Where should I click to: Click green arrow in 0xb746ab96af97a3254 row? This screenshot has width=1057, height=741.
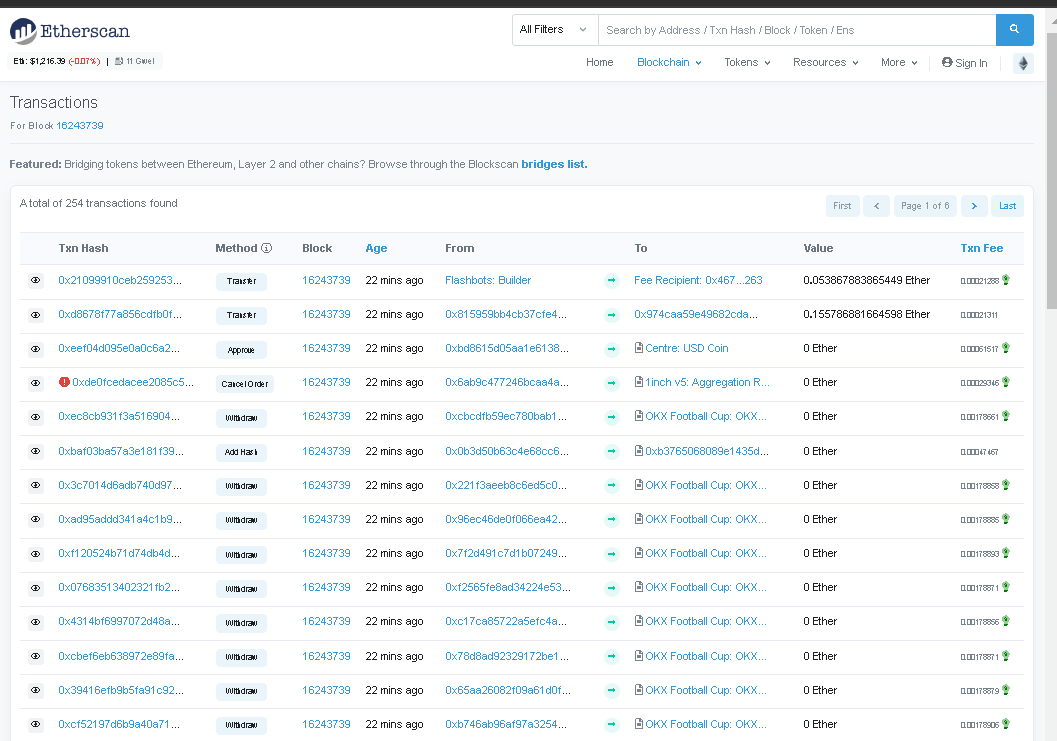tap(611, 724)
